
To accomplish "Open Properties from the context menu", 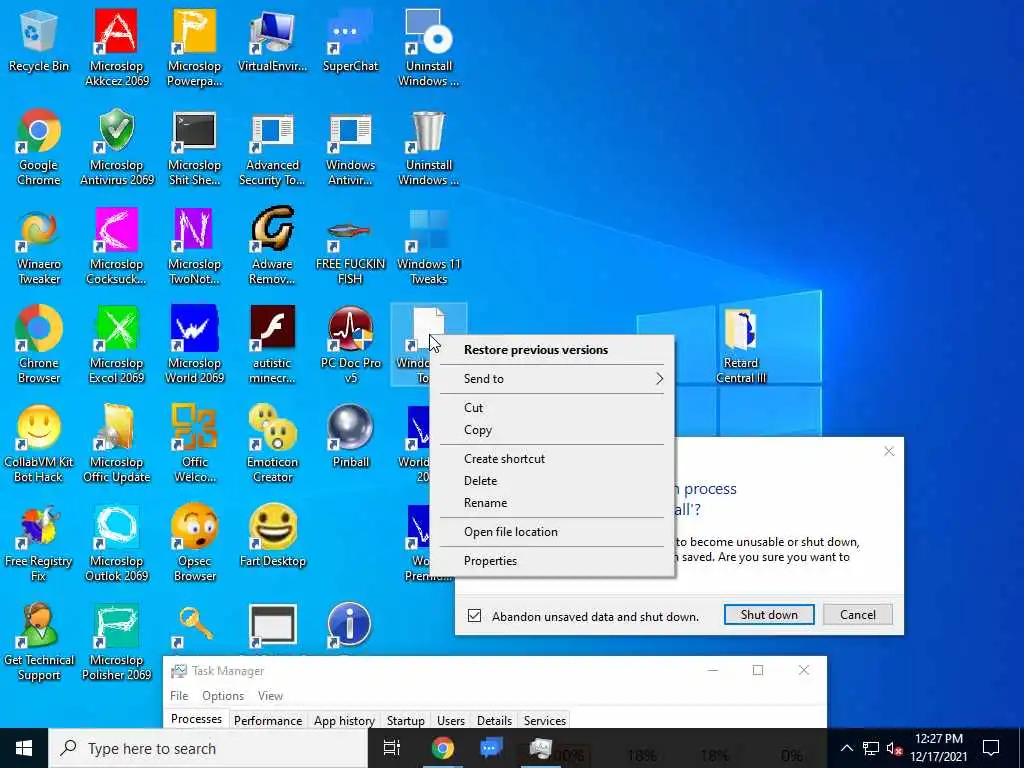I will coord(552,560).
